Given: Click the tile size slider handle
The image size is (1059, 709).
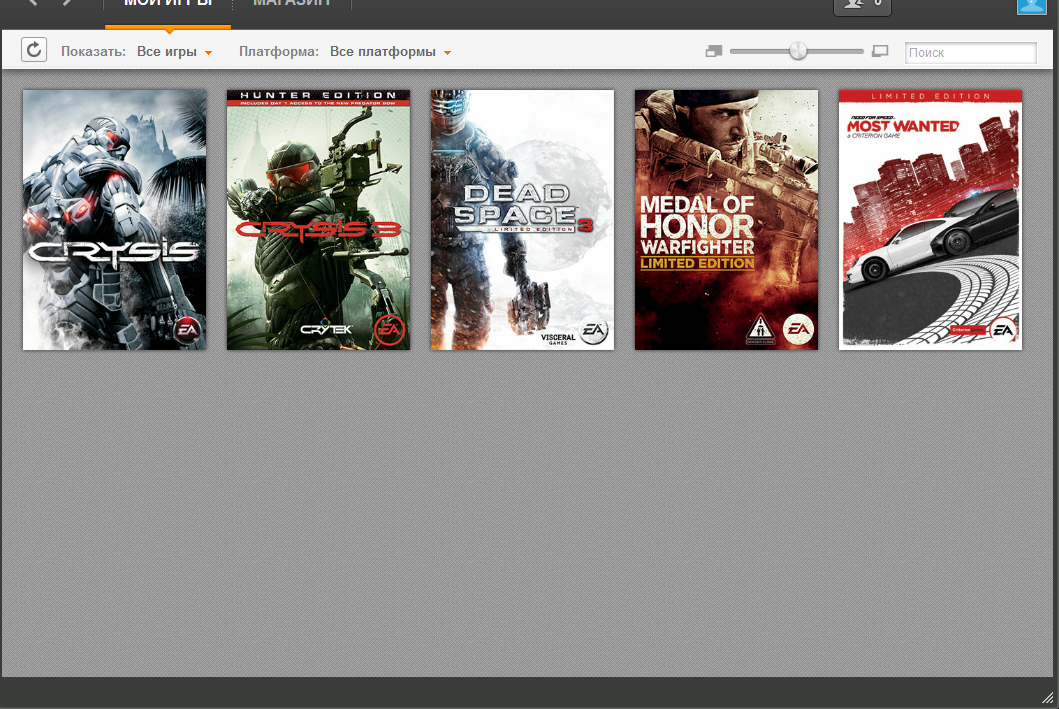Looking at the screenshot, I should click(798, 51).
